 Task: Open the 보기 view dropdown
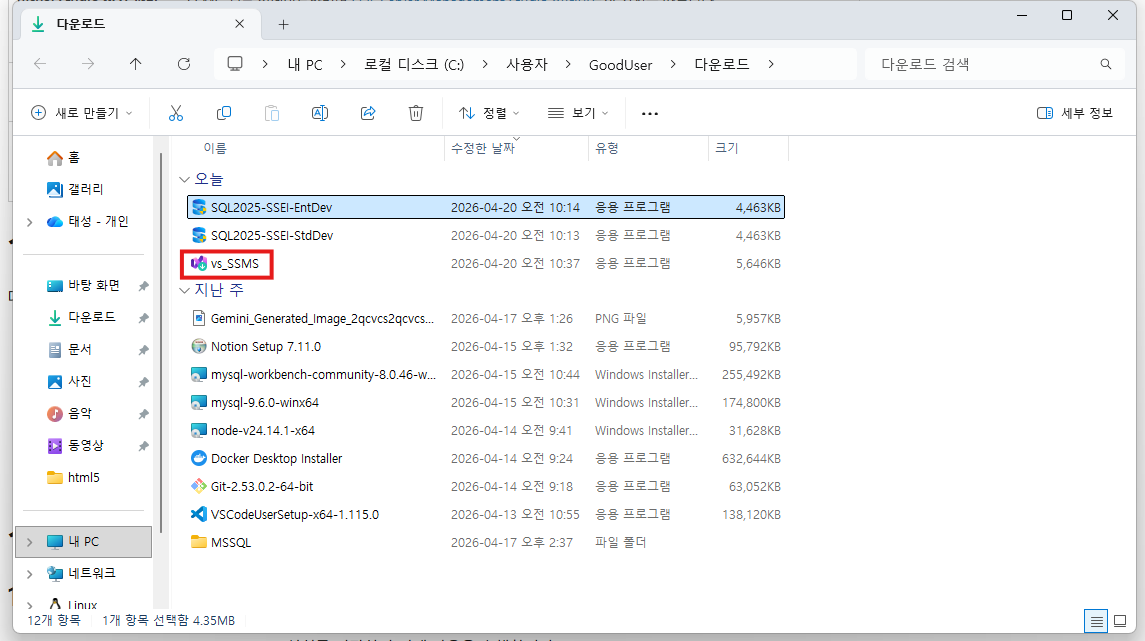point(578,113)
